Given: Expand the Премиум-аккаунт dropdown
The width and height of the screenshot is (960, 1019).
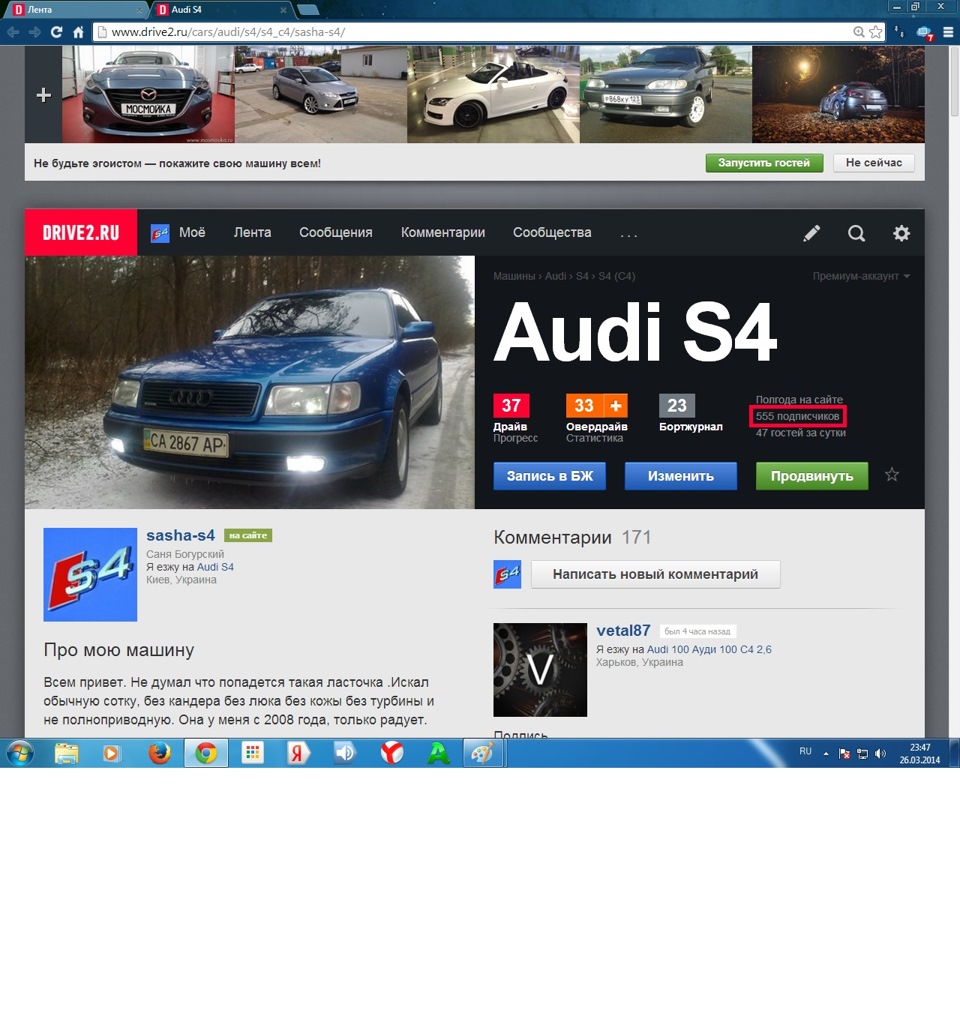Looking at the screenshot, I should pos(861,276).
